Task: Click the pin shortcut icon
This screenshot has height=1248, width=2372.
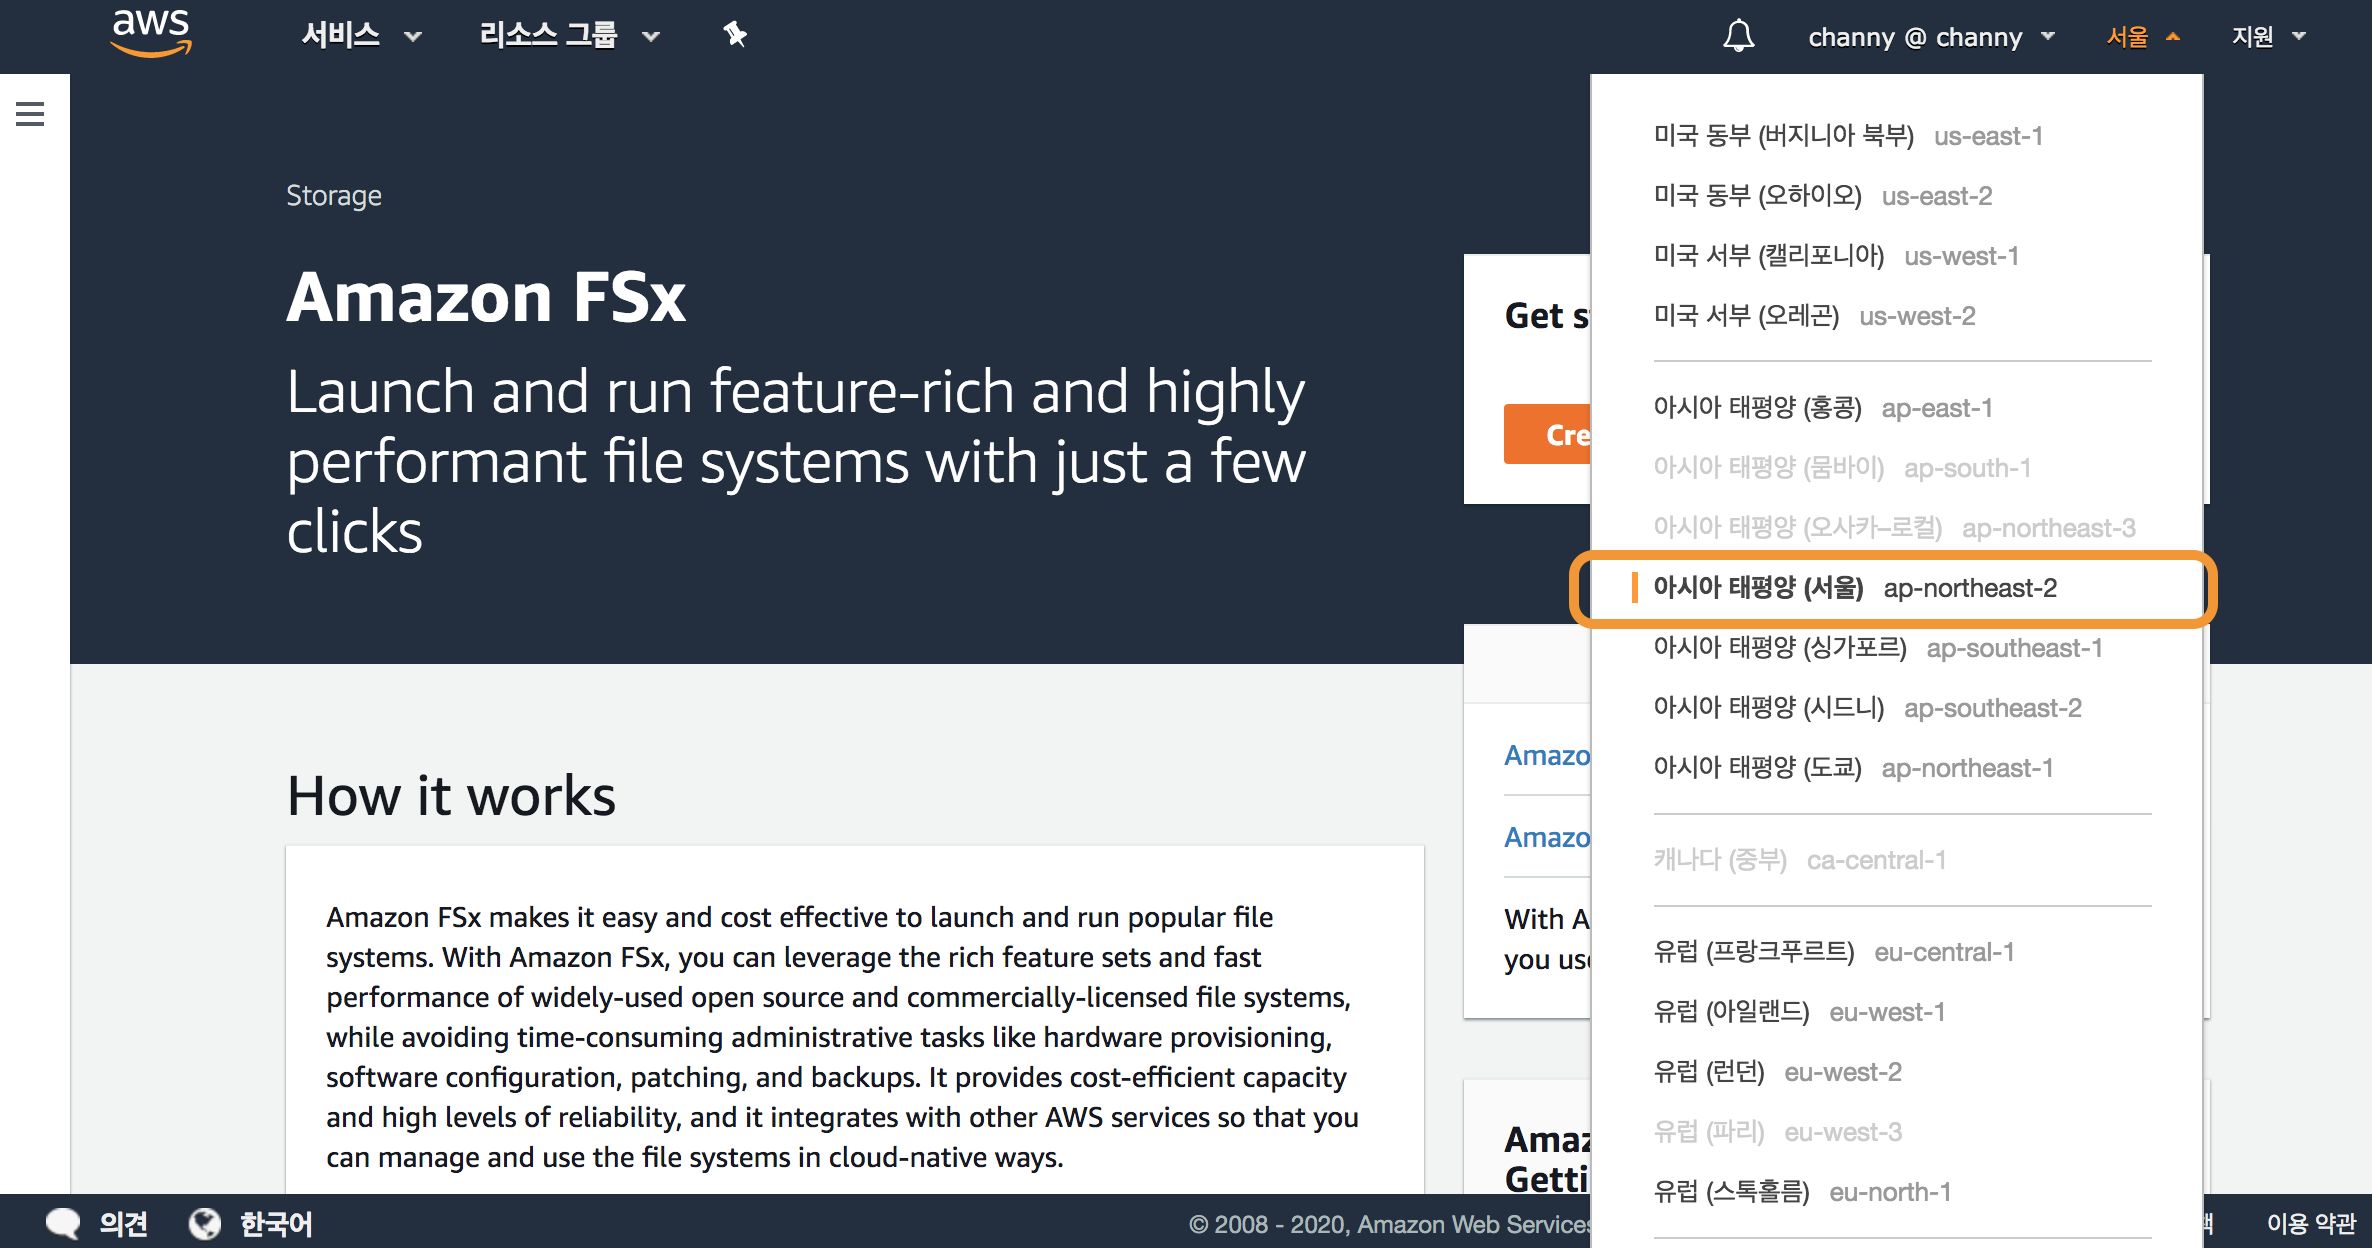Action: coord(735,36)
